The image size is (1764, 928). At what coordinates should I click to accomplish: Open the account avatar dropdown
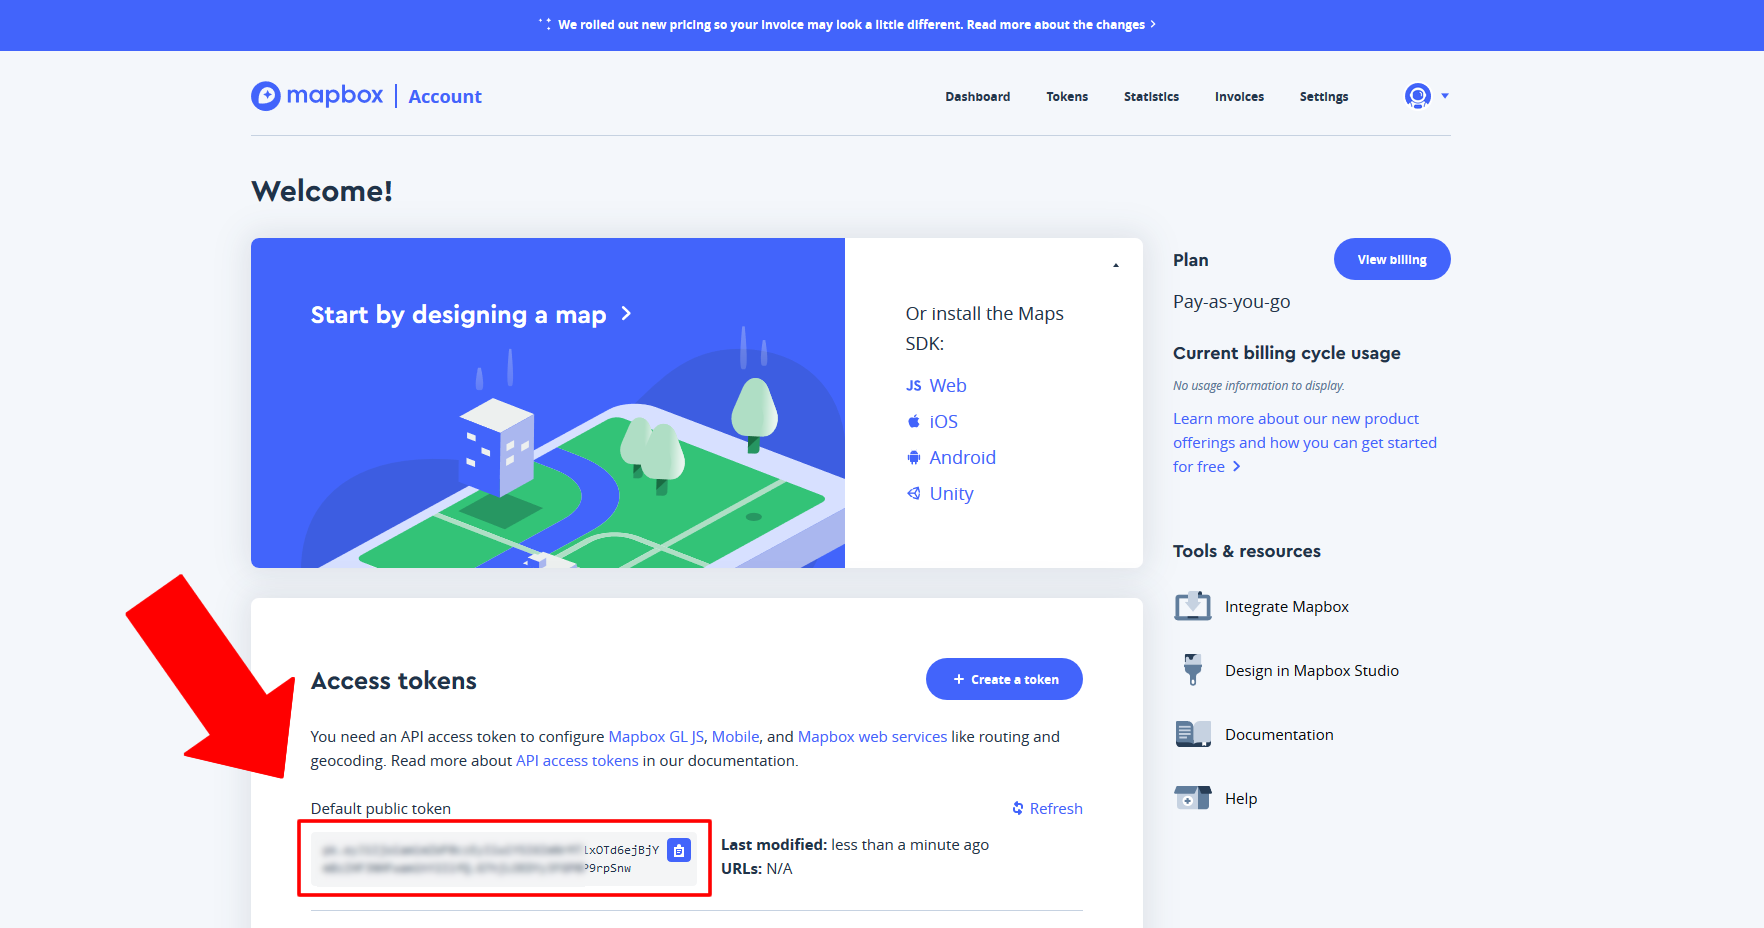pyautogui.click(x=1425, y=96)
